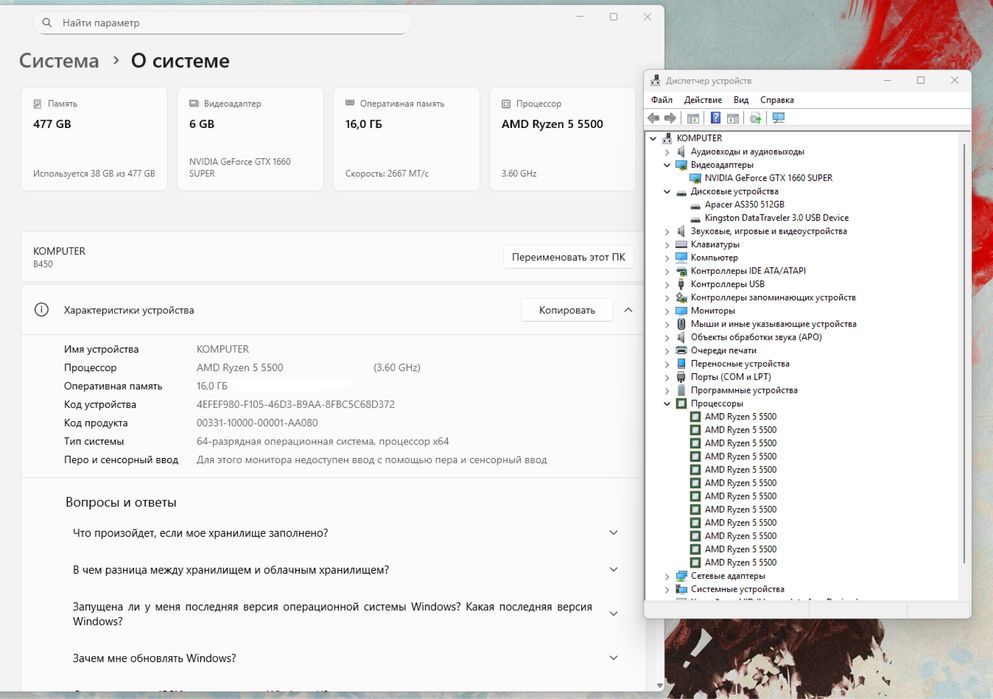Click the Видеоадаптер card icon
Viewport: 993px width, 699px height.
tap(193, 103)
